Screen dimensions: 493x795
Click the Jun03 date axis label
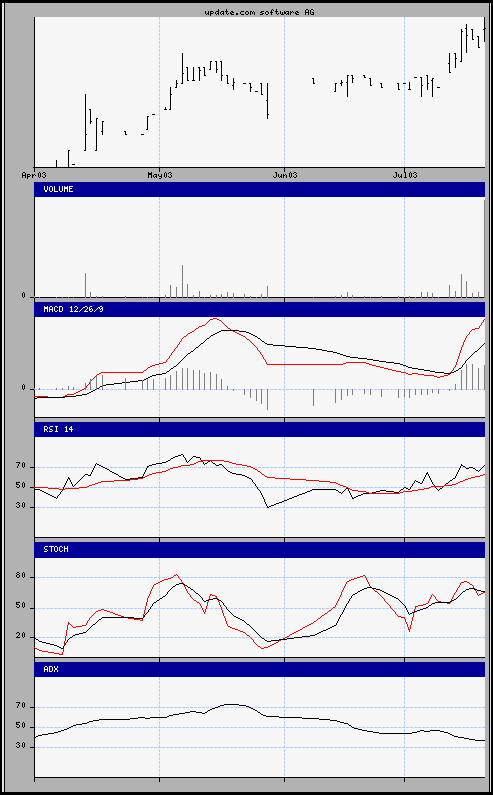click(285, 175)
